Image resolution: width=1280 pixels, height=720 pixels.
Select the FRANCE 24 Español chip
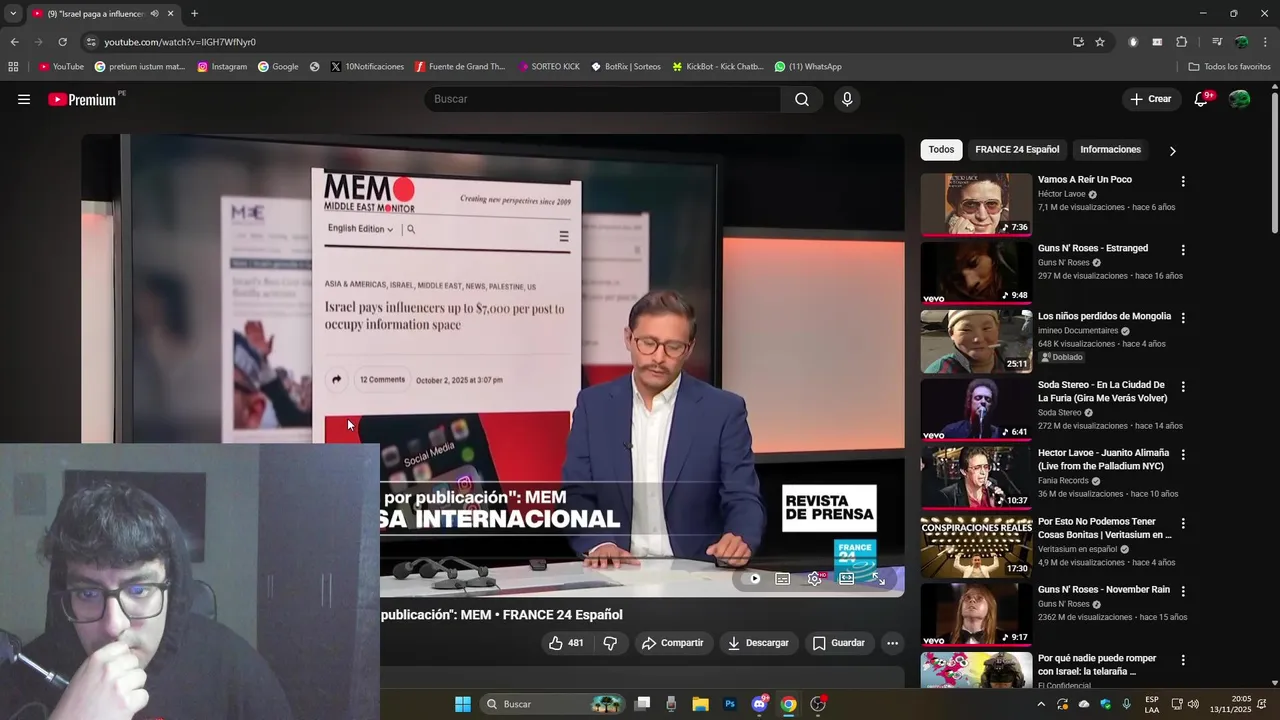point(1017,150)
